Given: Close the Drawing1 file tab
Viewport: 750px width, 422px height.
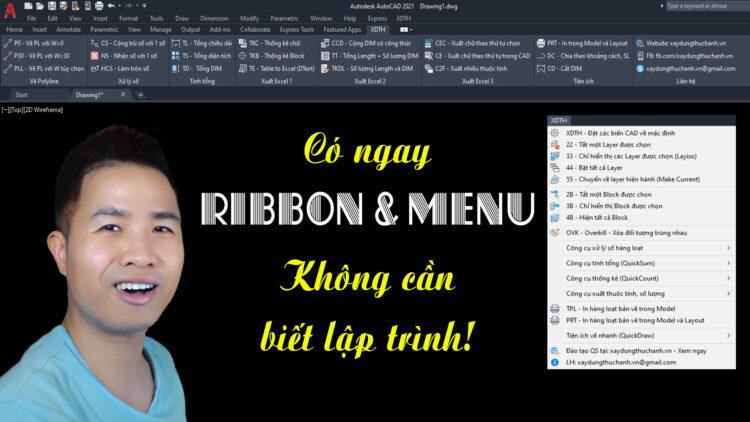Looking at the screenshot, I should [x=123, y=95].
